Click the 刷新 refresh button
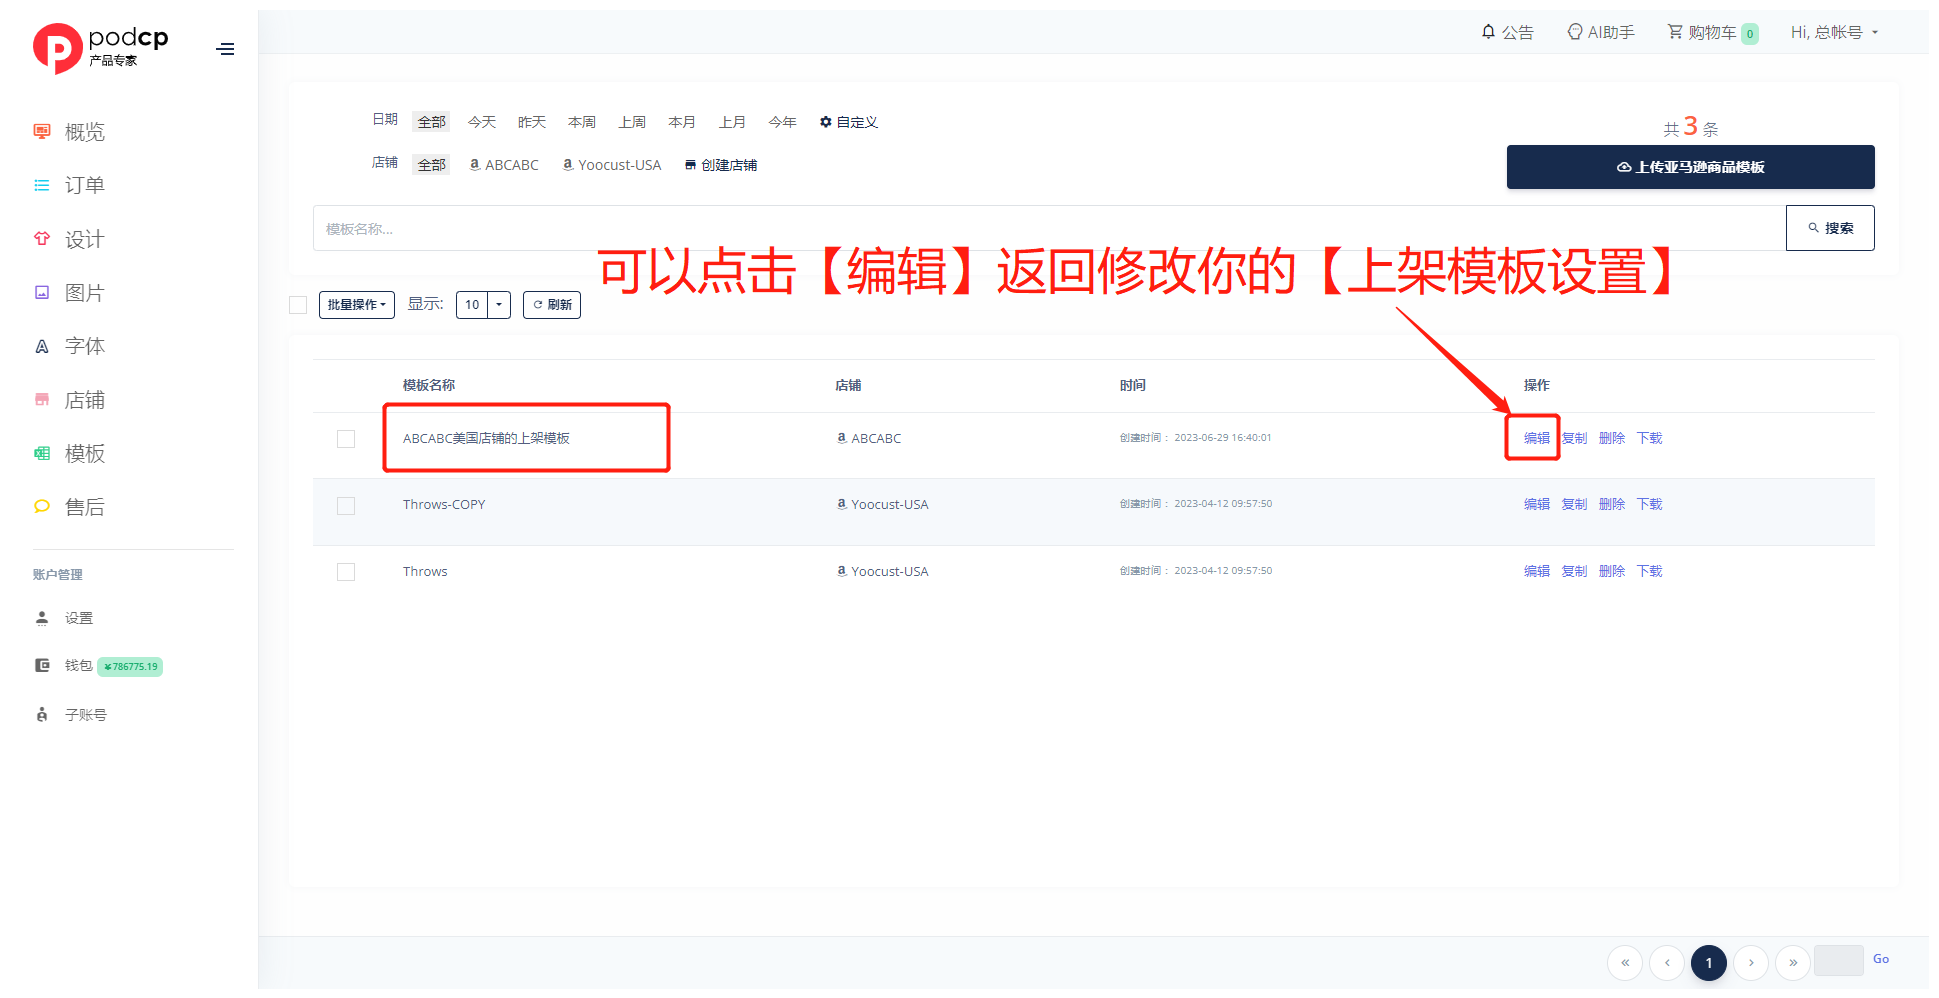The image size is (1939, 998). pyautogui.click(x=552, y=305)
